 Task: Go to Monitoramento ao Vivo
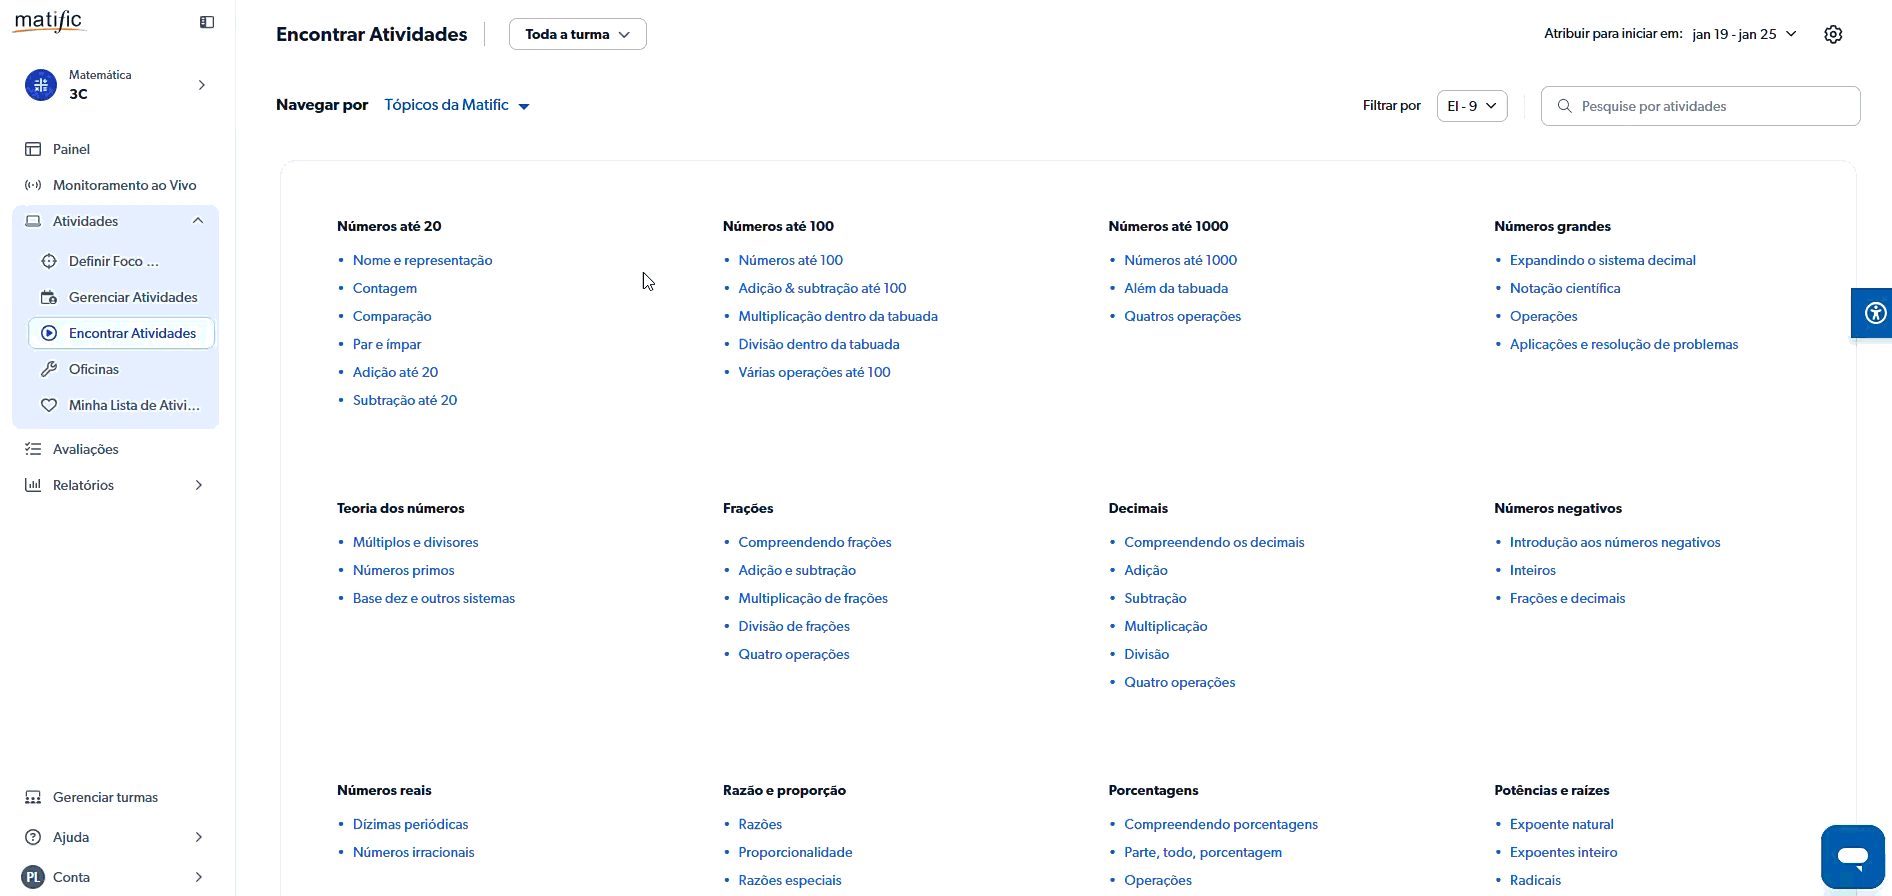124,185
